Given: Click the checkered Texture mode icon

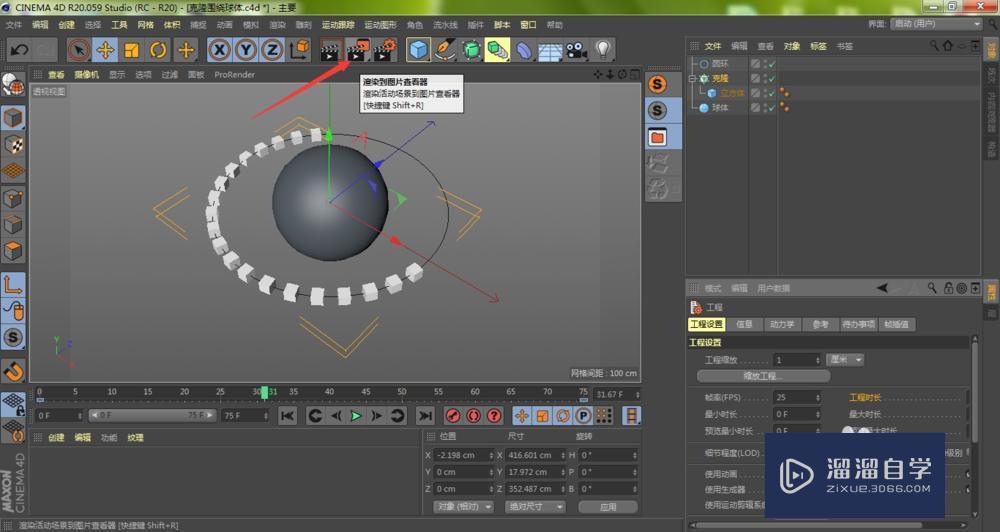Looking at the screenshot, I should [13, 145].
